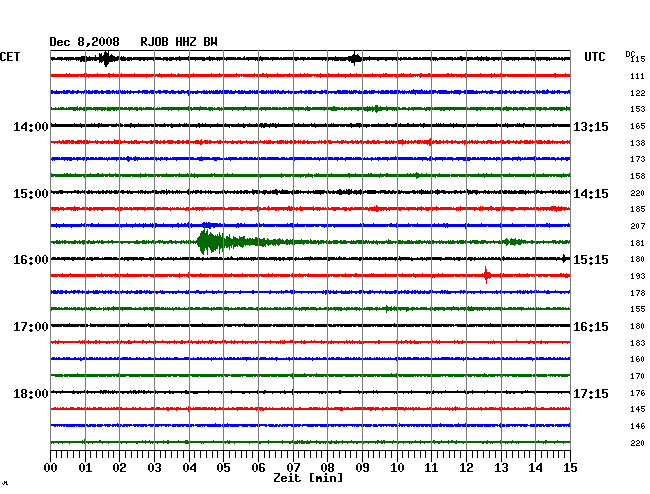
Task: Click the red spike event near minute 12
Action: pos(487,275)
